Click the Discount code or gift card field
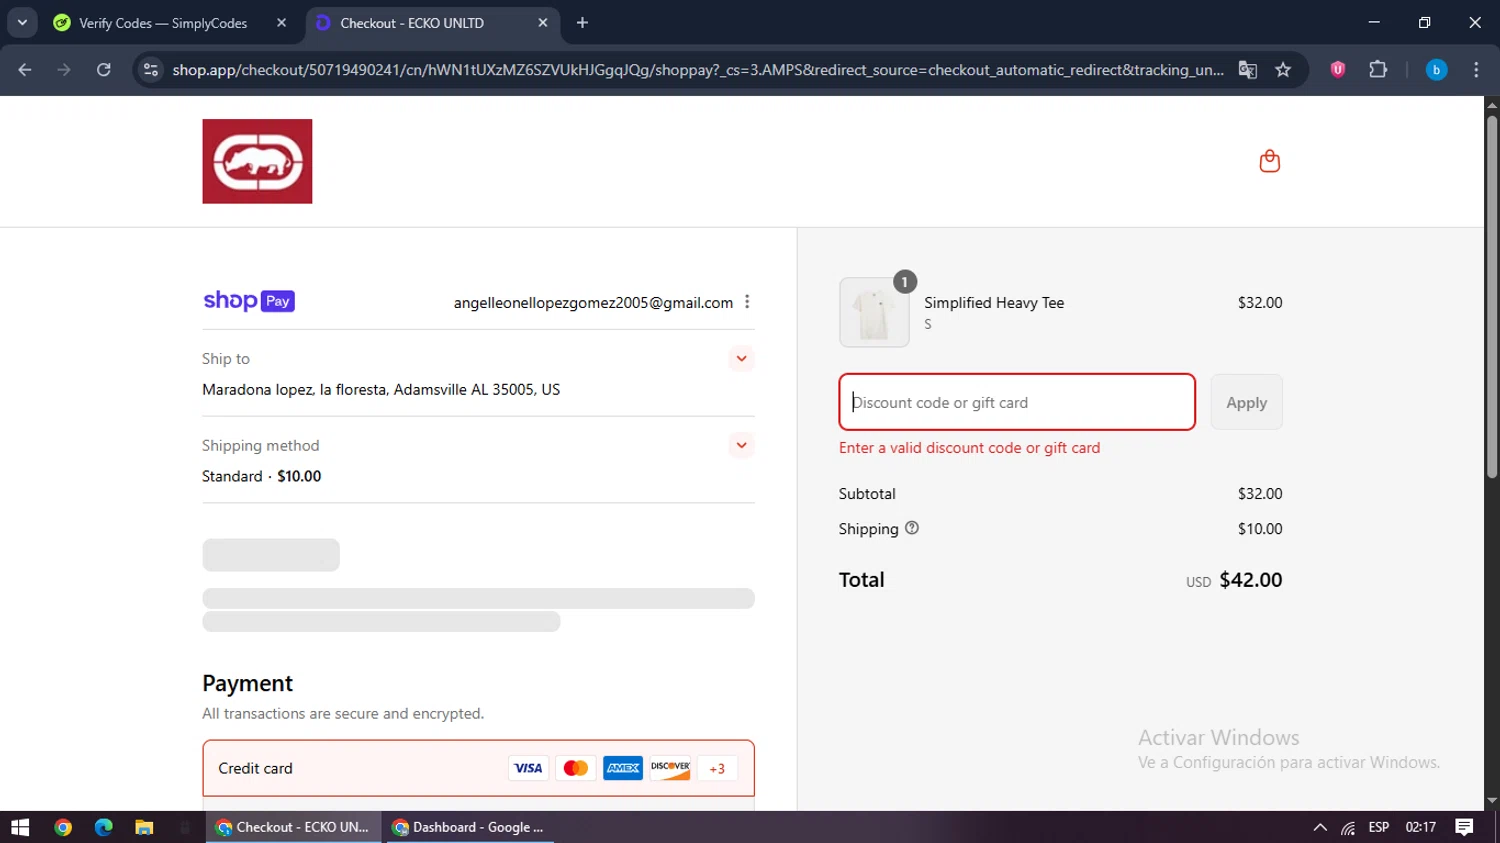The height and width of the screenshot is (843, 1500). tap(1017, 402)
